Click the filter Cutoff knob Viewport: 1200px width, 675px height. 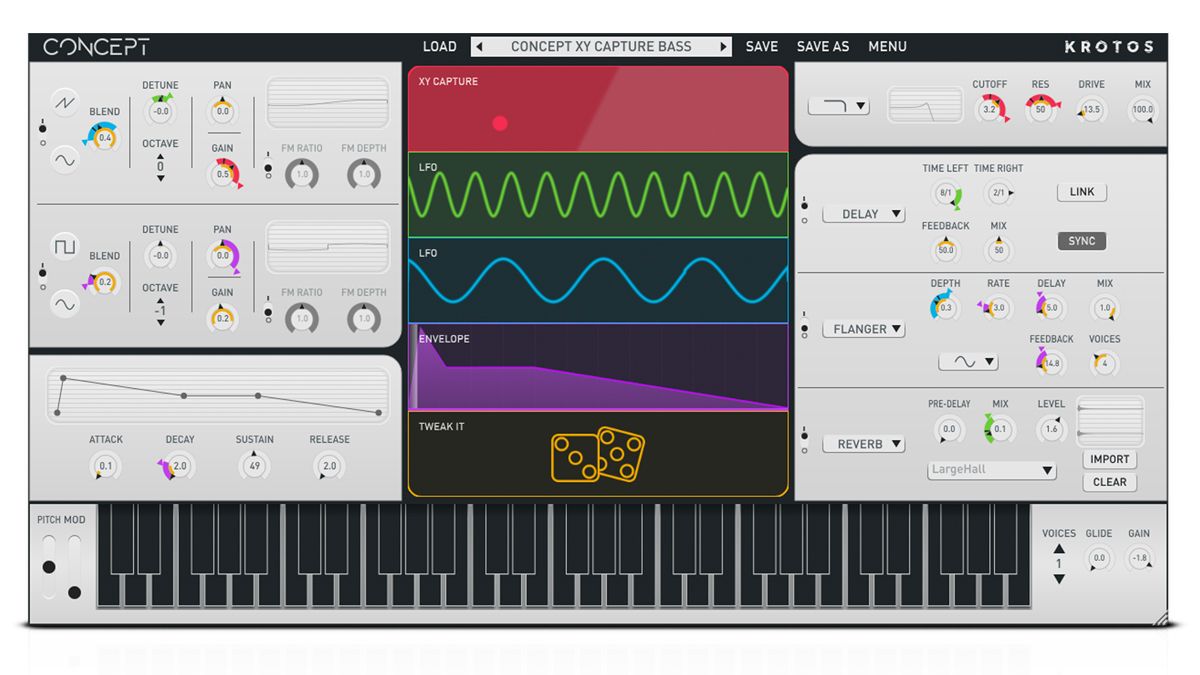pos(989,109)
